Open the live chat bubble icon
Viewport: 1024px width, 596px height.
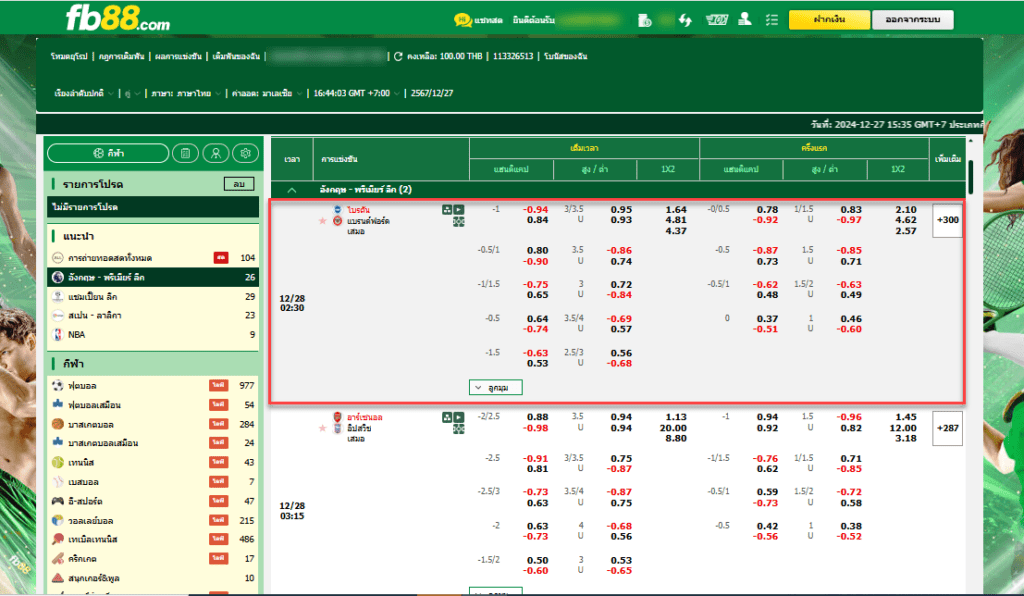tap(462, 20)
